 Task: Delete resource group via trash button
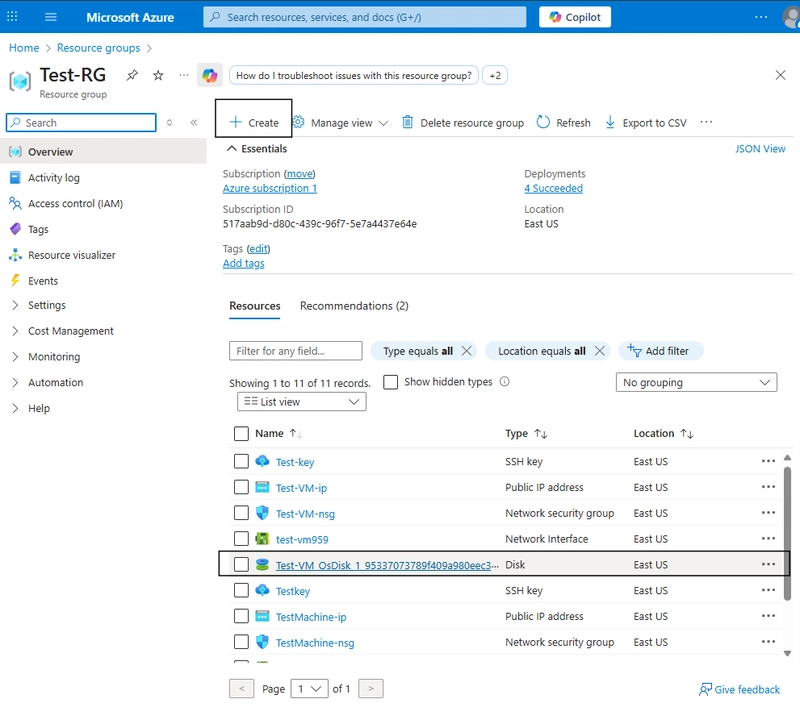click(x=463, y=122)
